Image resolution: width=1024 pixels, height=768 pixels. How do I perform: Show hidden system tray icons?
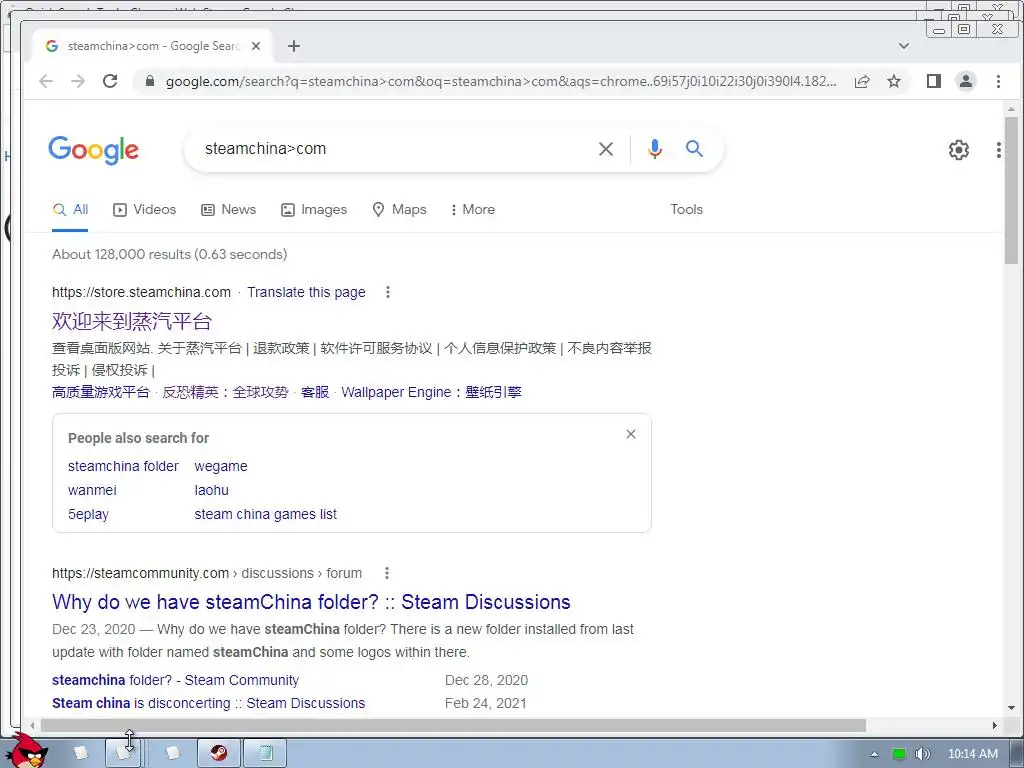point(874,754)
